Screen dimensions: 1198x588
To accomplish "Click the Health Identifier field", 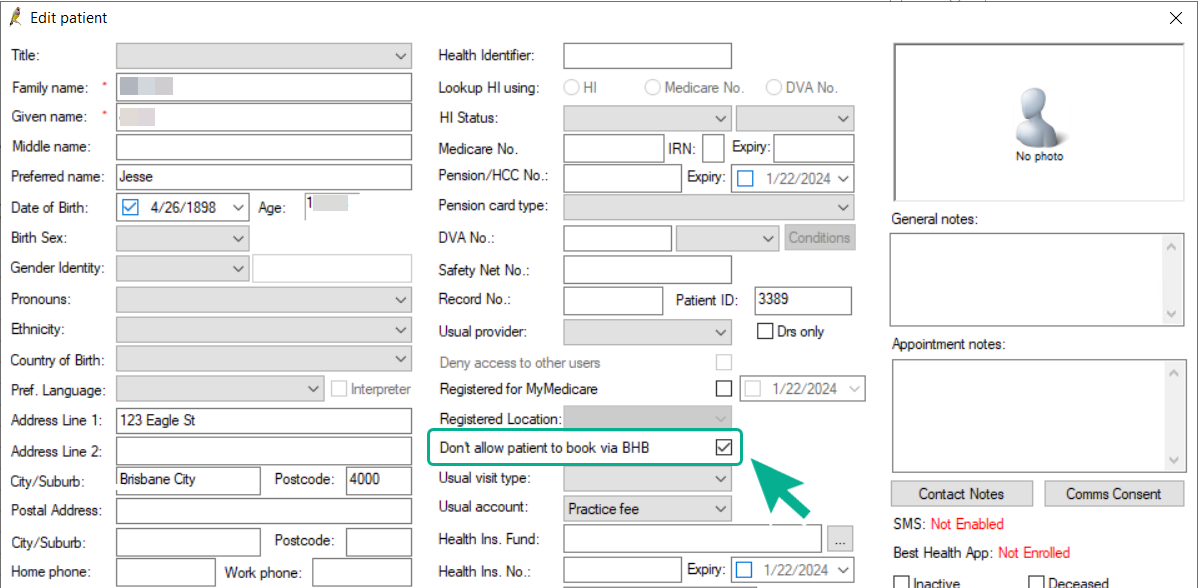I will coord(647,56).
